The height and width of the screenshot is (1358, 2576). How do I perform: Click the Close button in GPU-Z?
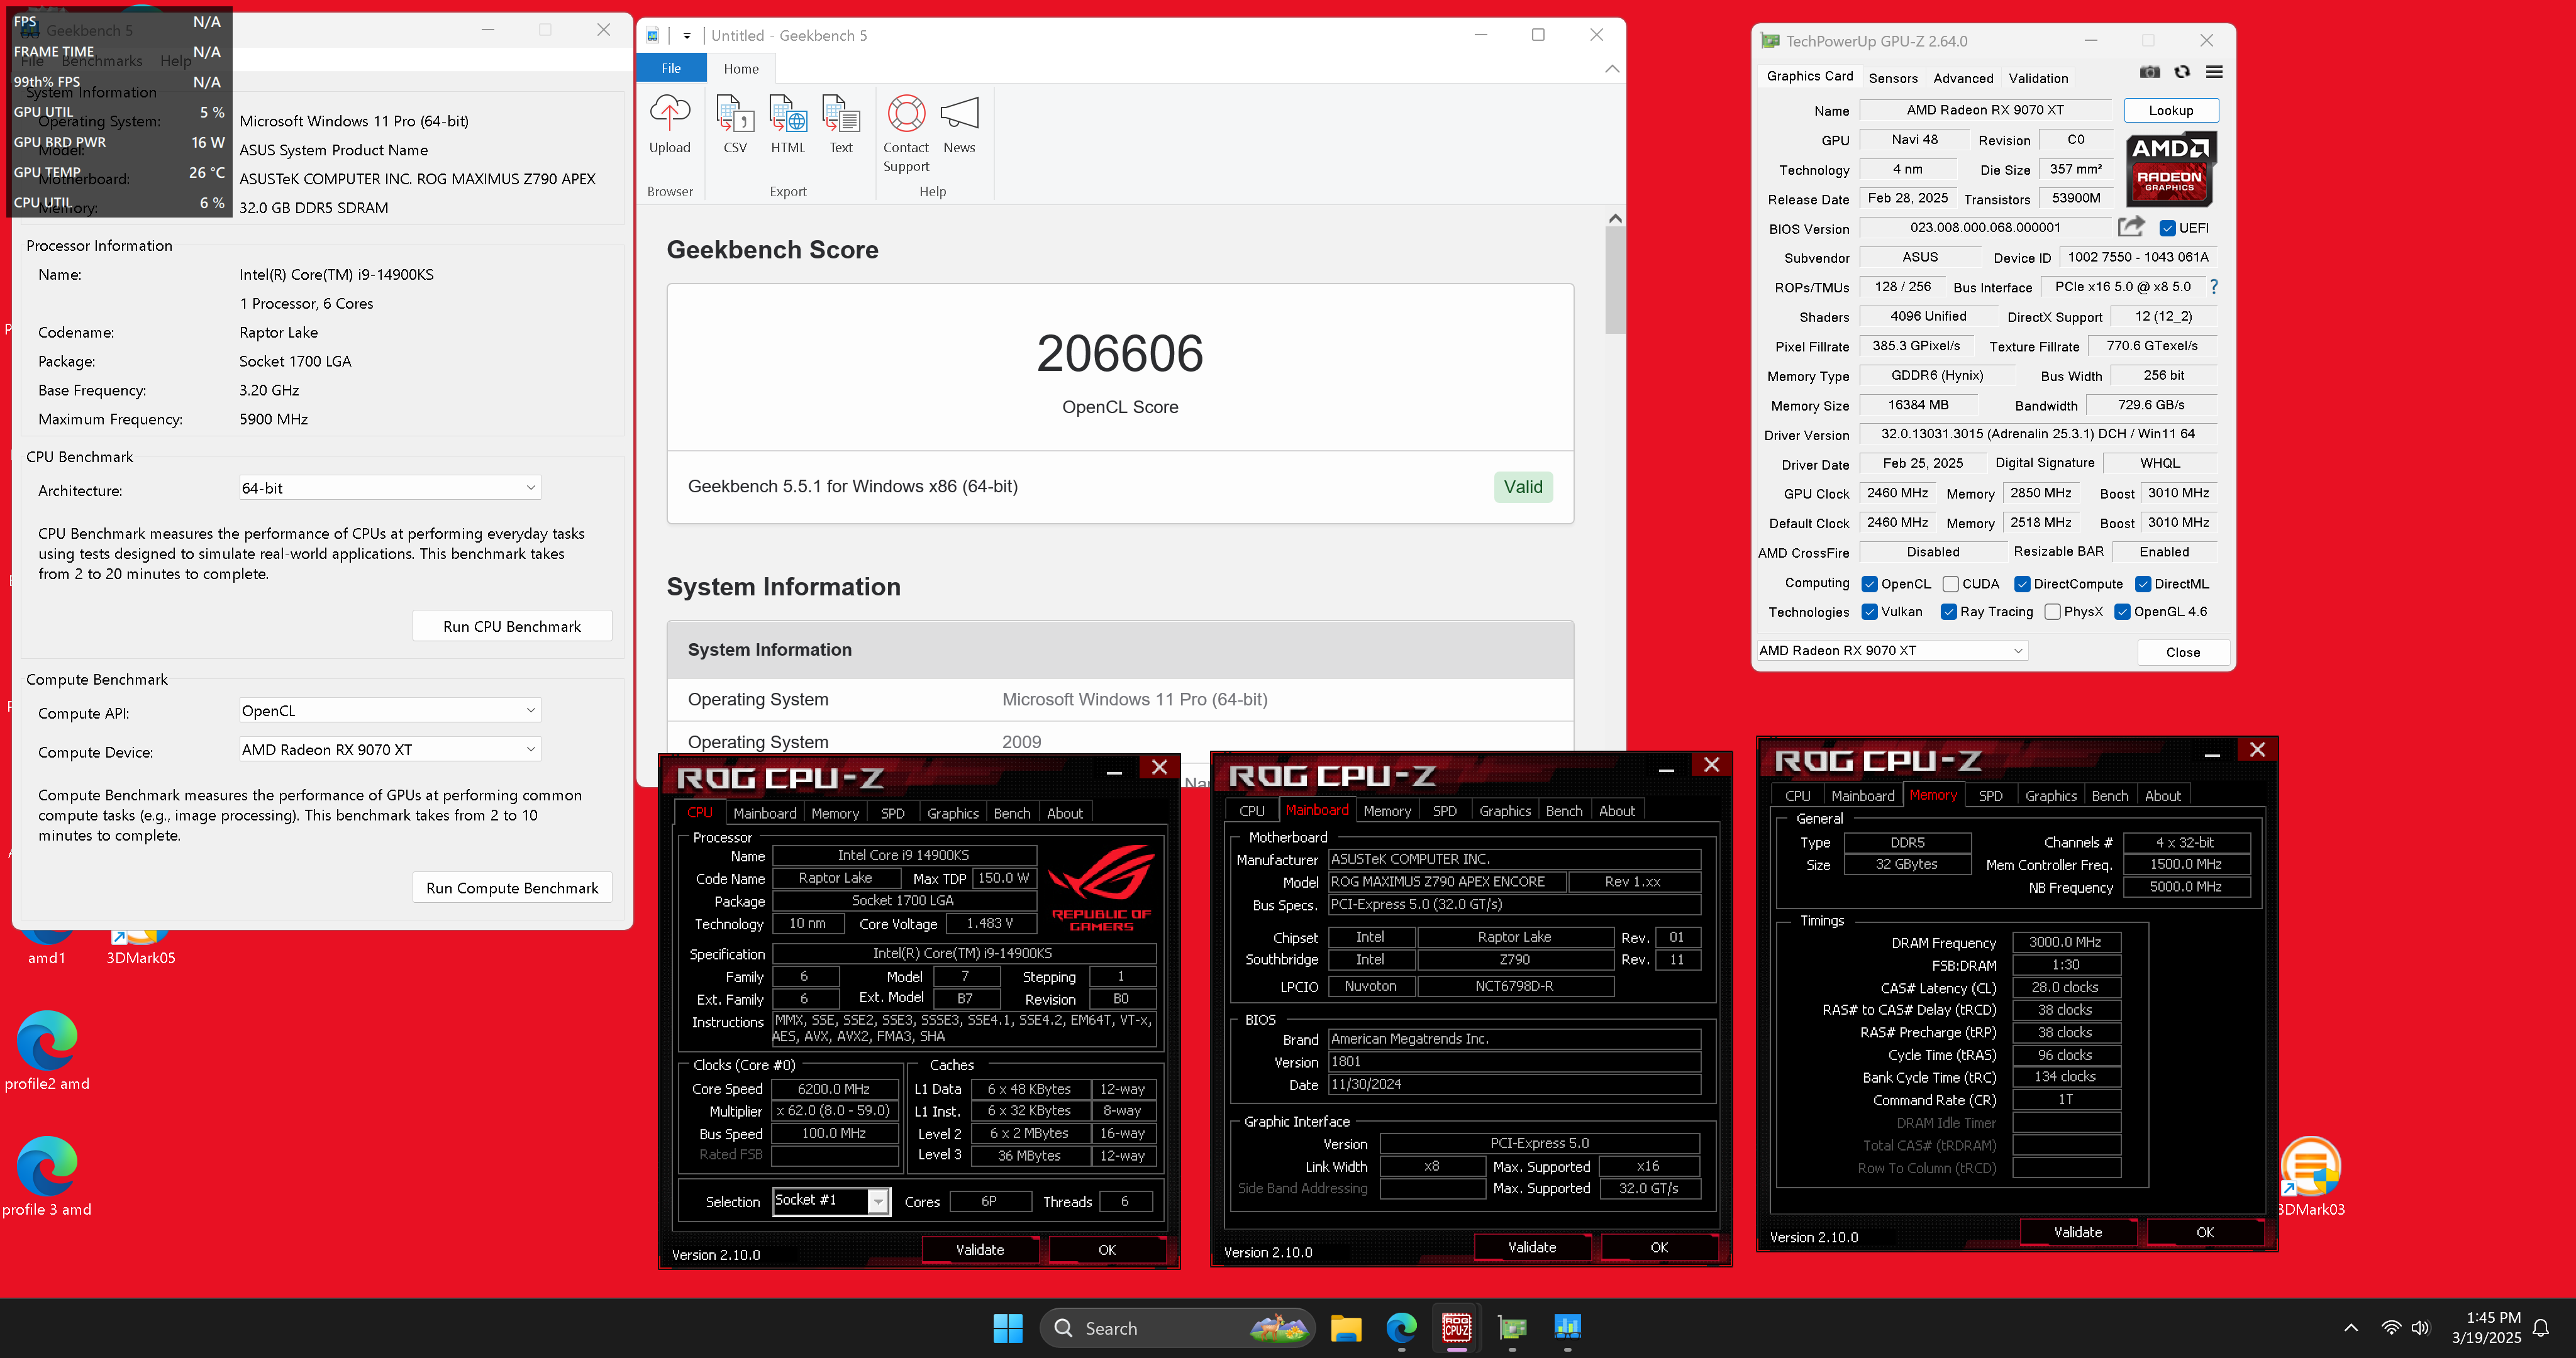coord(2183,652)
